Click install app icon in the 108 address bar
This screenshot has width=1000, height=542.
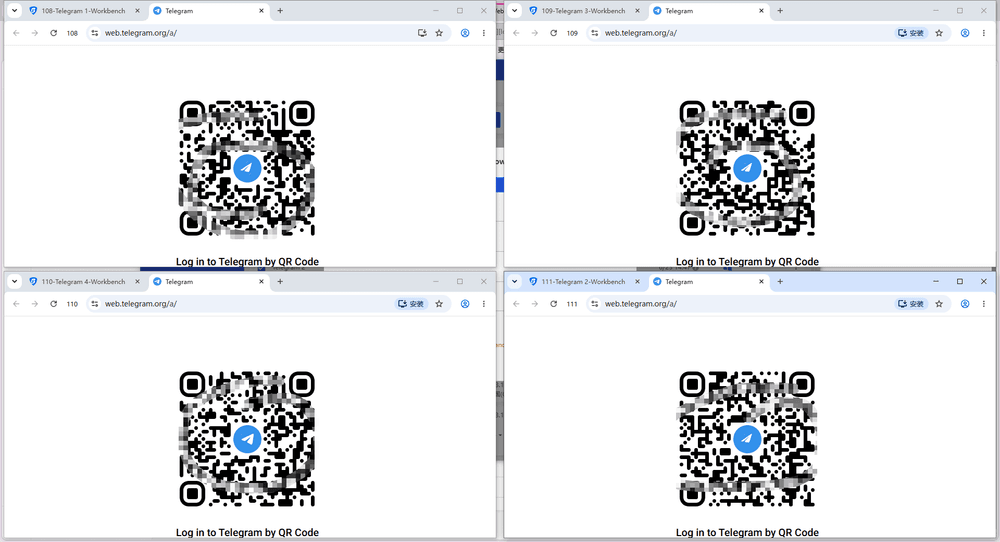[422, 33]
